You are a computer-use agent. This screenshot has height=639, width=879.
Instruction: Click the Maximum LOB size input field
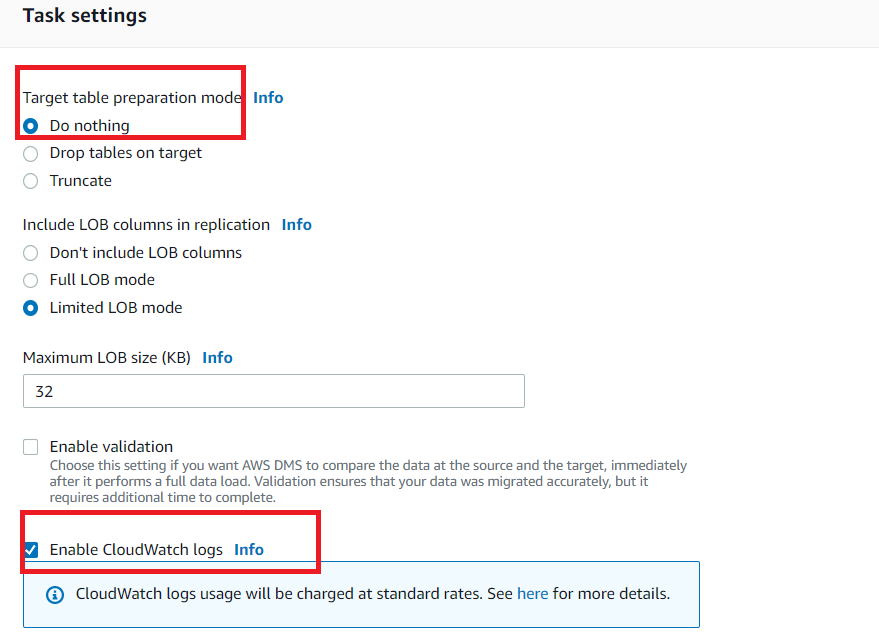pos(274,391)
